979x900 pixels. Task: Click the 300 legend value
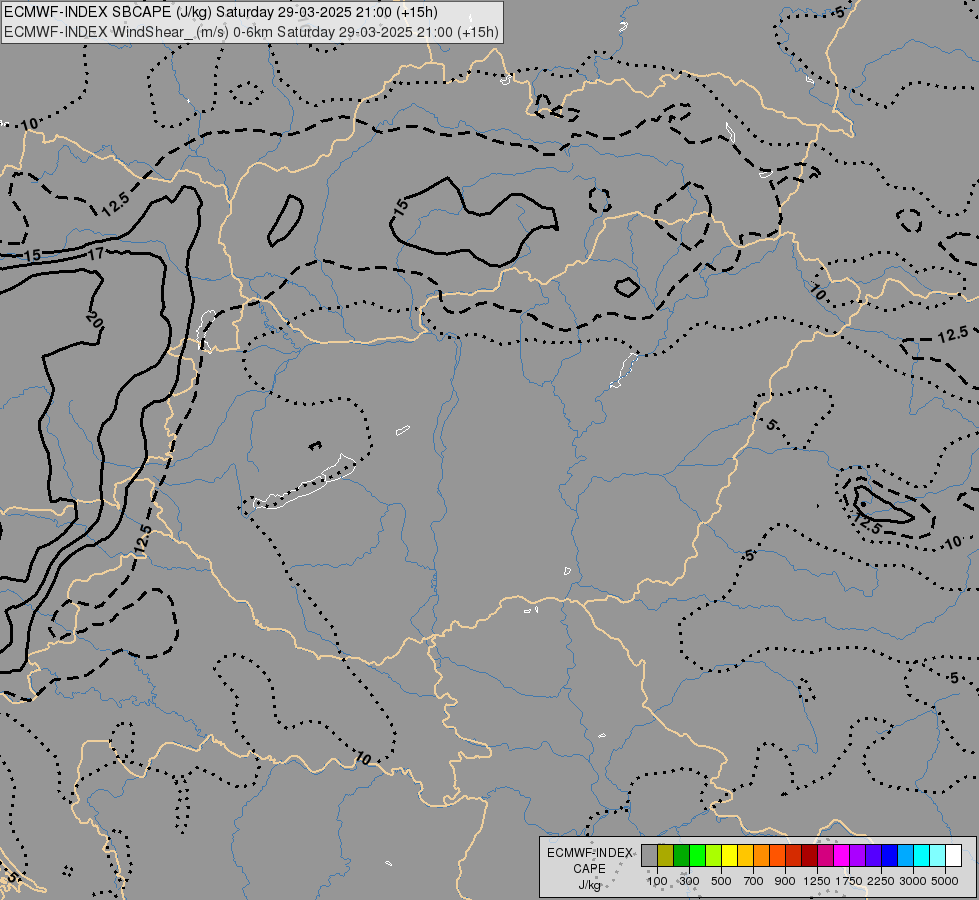pyautogui.click(x=689, y=881)
